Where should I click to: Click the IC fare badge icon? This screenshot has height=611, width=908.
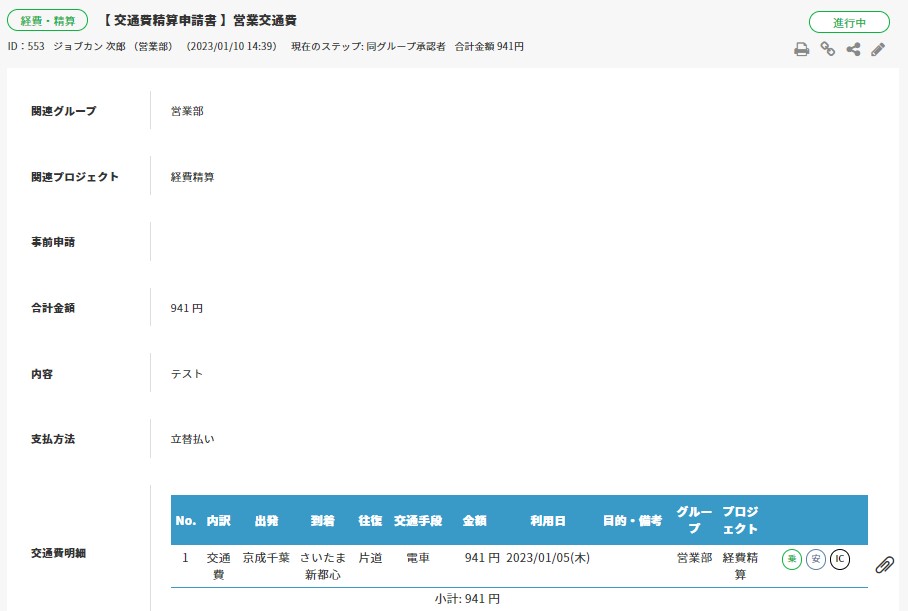click(840, 559)
